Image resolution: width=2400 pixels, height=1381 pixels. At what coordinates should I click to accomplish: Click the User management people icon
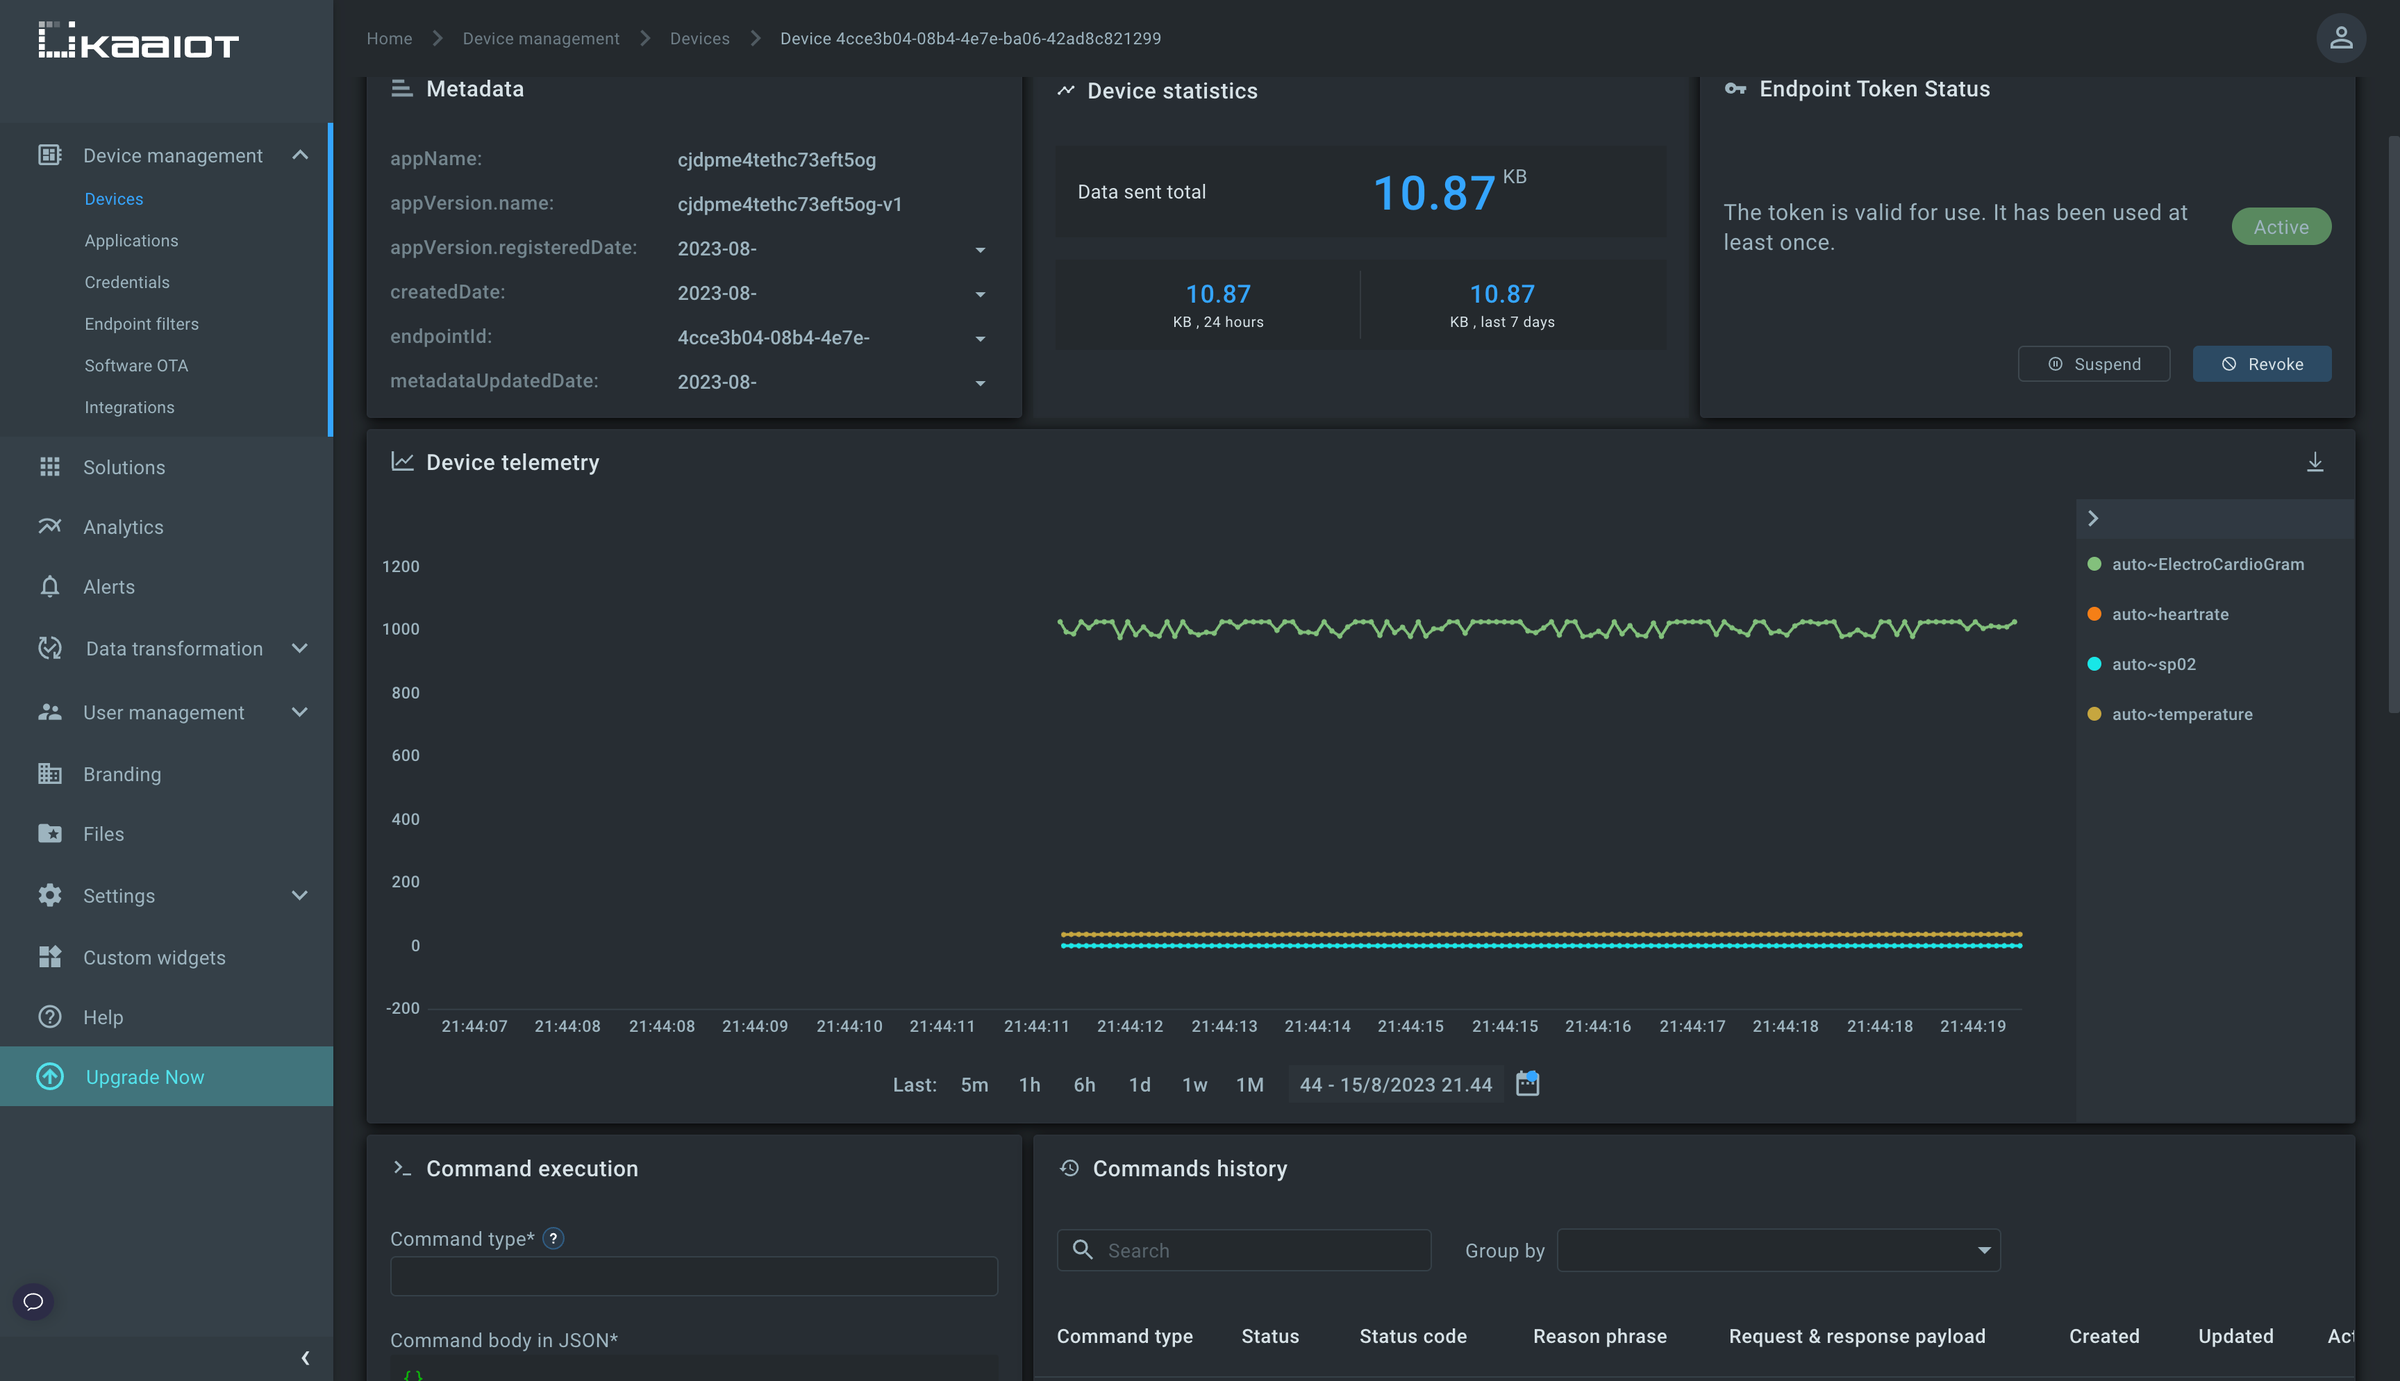[x=50, y=712]
